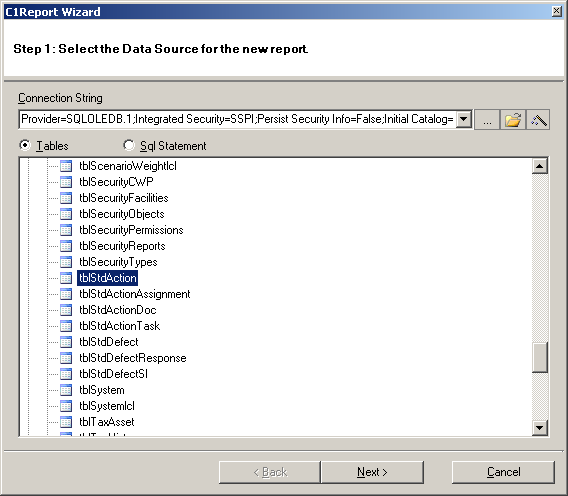The height and width of the screenshot is (496, 568).
Task: Click the scroll up arrow of table list
Action: point(539,166)
